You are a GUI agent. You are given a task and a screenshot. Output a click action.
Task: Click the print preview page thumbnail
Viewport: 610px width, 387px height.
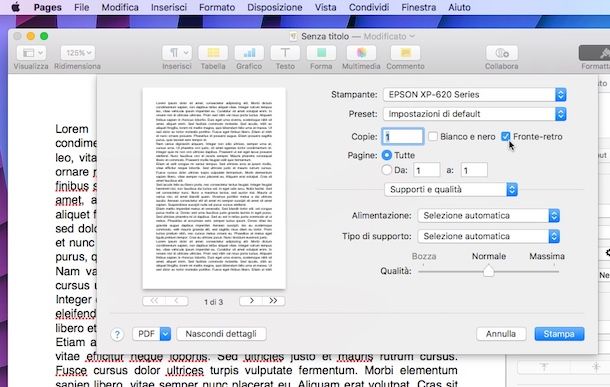point(214,188)
